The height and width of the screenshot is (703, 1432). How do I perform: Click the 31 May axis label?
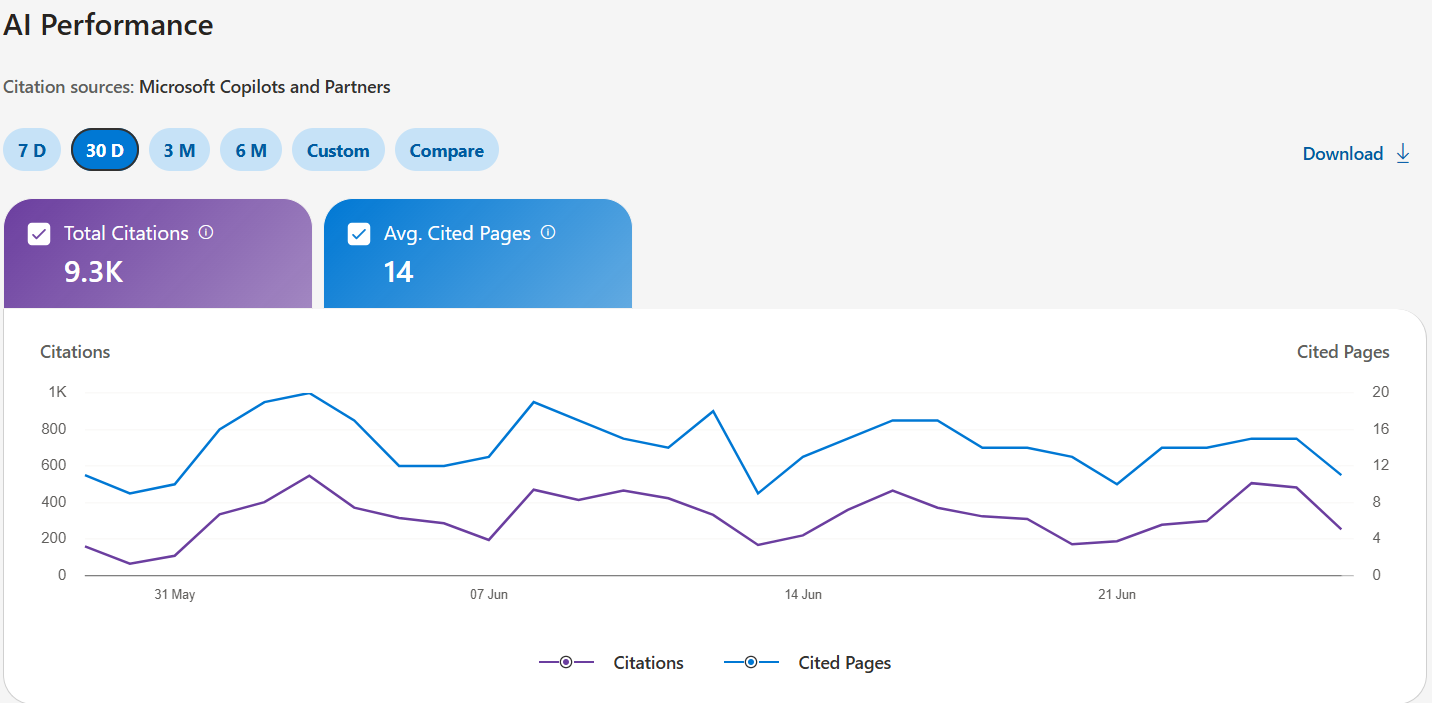[x=175, y=594]
